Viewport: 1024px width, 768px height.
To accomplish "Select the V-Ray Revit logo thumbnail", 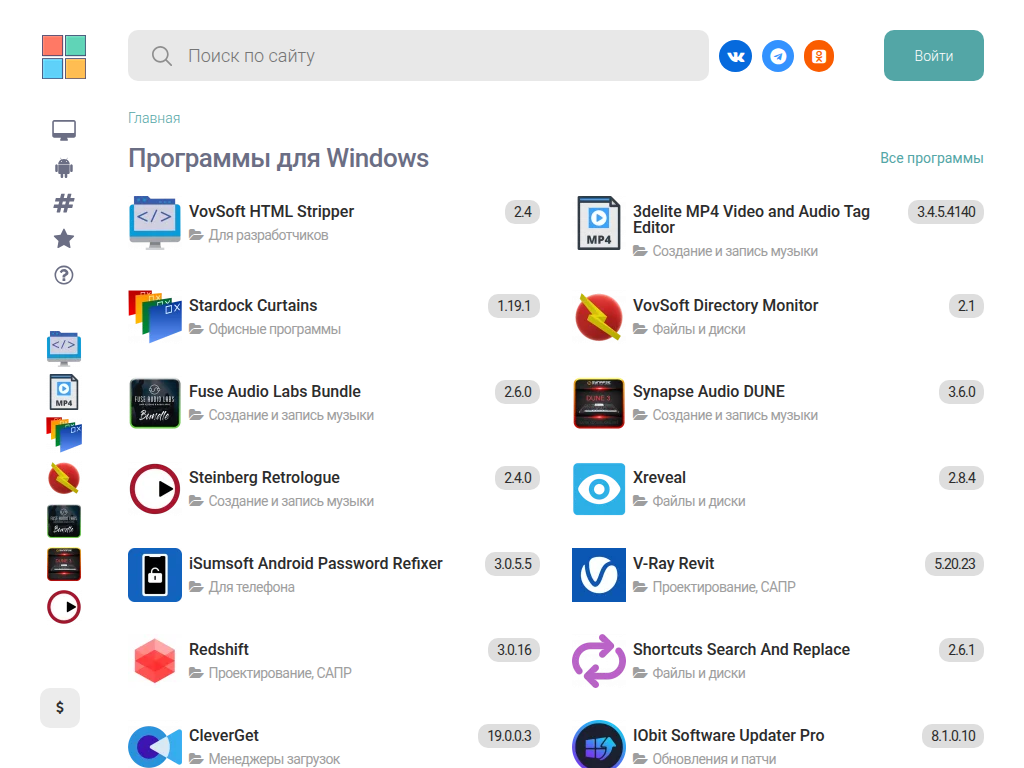I will [599, 575].
